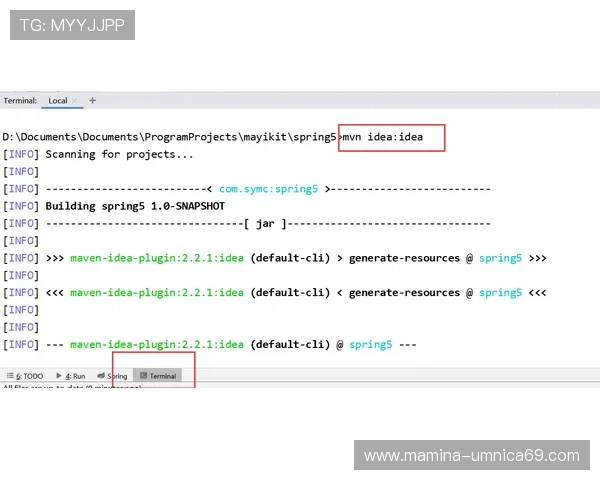This screenshot has height=480, width=600.
Task: Click the Spring leaf icon
Action: tap(101, 376)
